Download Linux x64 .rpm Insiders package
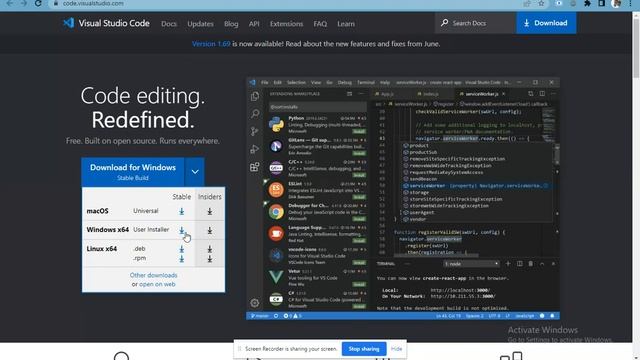640x360 pixels. pos(209,258)
